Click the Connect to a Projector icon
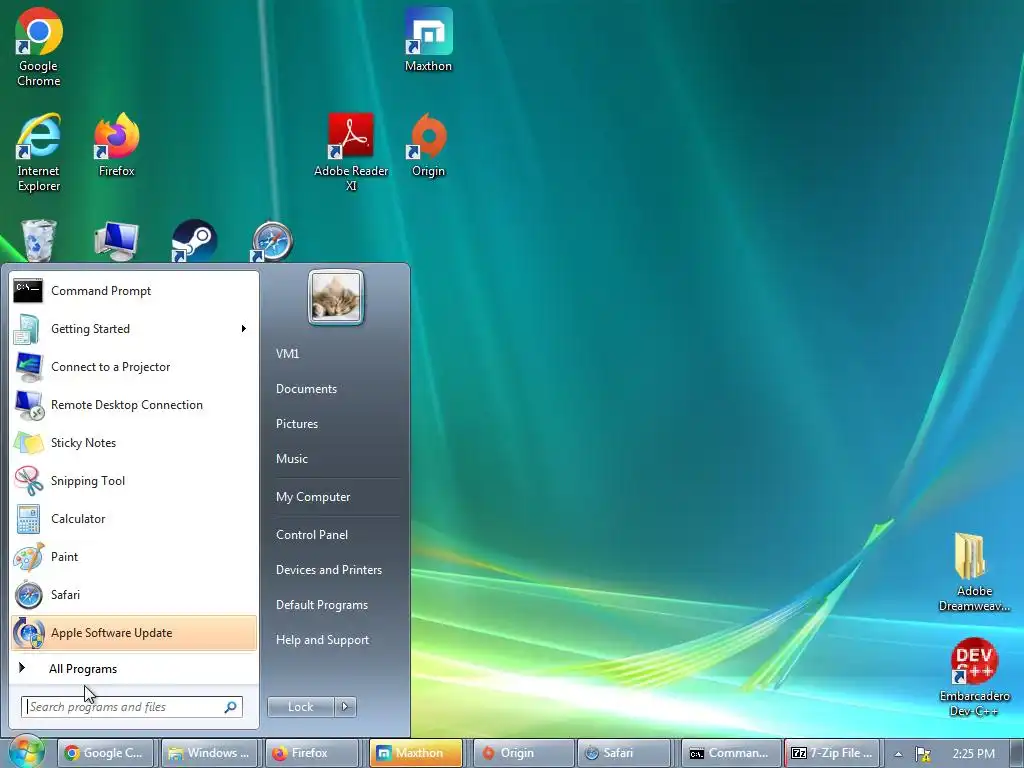The height and width of the screenshot is (768, 1024). pyautogui.click(x=28, y=366)
